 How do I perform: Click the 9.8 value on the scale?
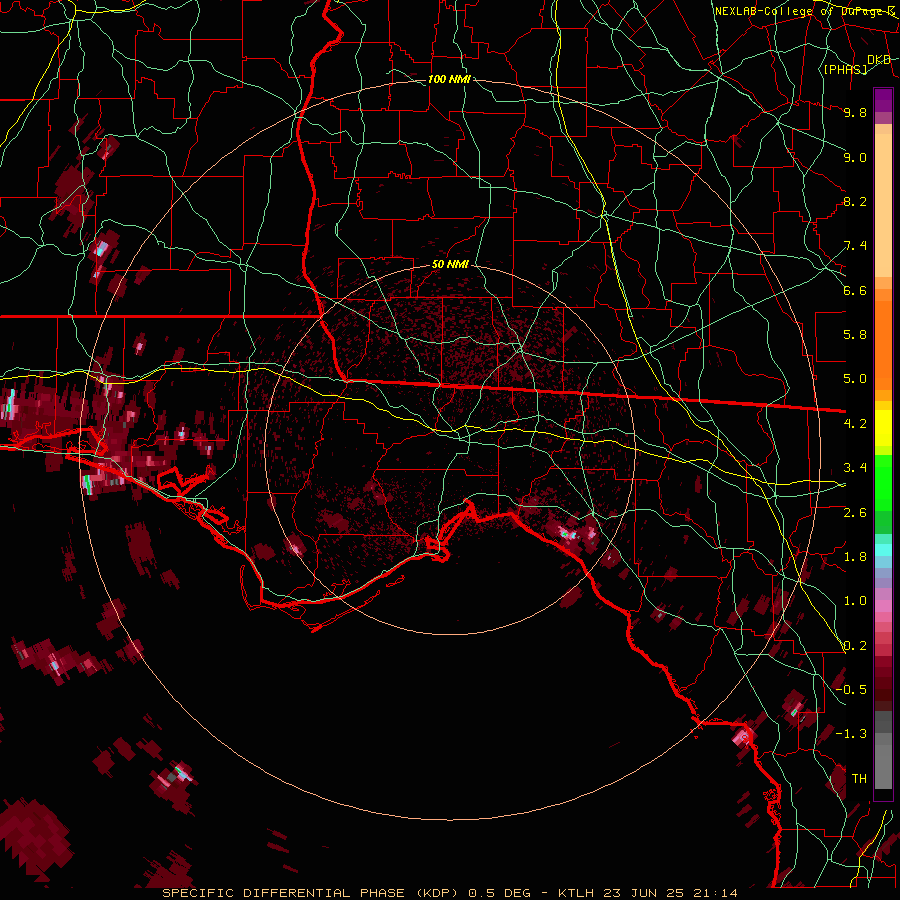click(x=855, y=112)
